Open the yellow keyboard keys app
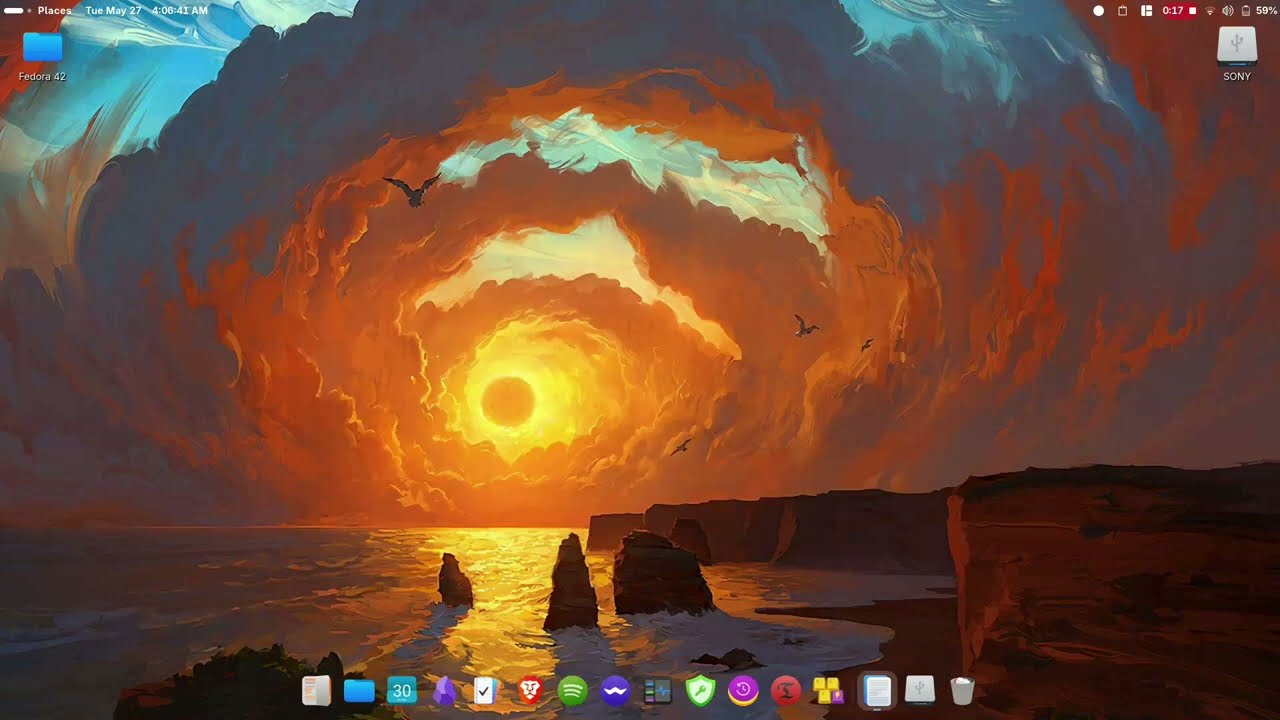The width and height of the screenshot is (1280, 720). (x=829, y=690)
